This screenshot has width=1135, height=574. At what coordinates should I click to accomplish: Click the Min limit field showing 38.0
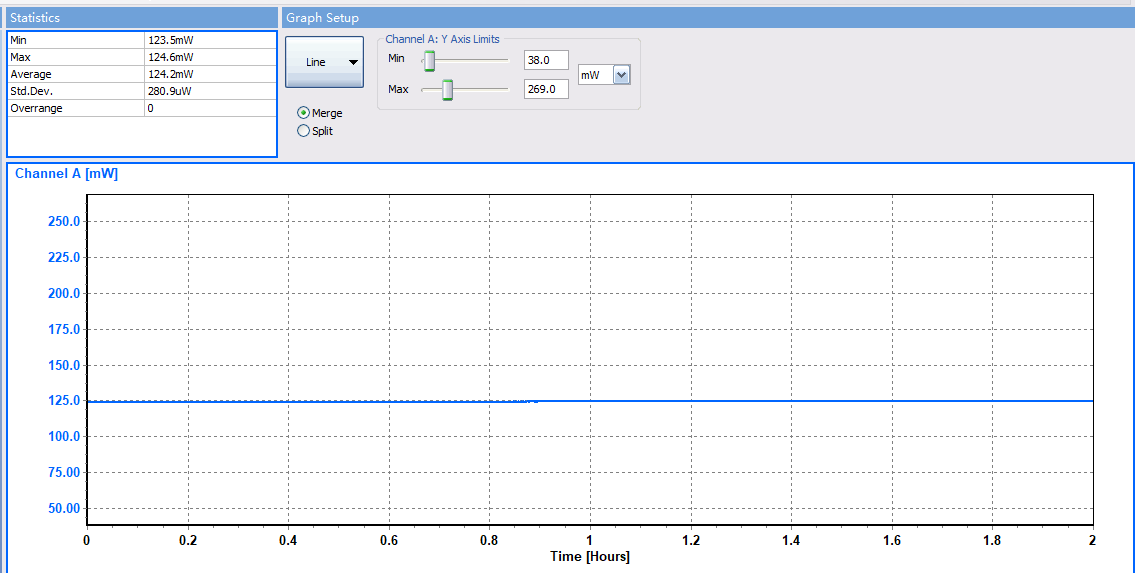click(546, 60)
